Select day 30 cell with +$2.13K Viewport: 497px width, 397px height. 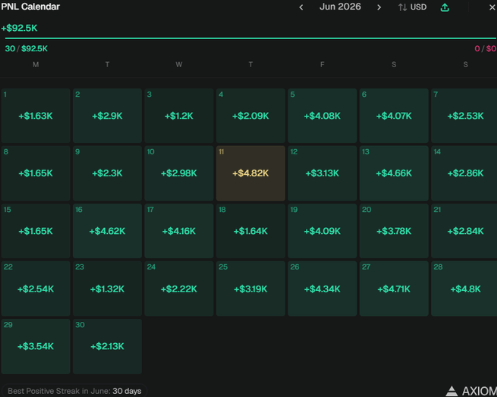[x=107, y=346]
